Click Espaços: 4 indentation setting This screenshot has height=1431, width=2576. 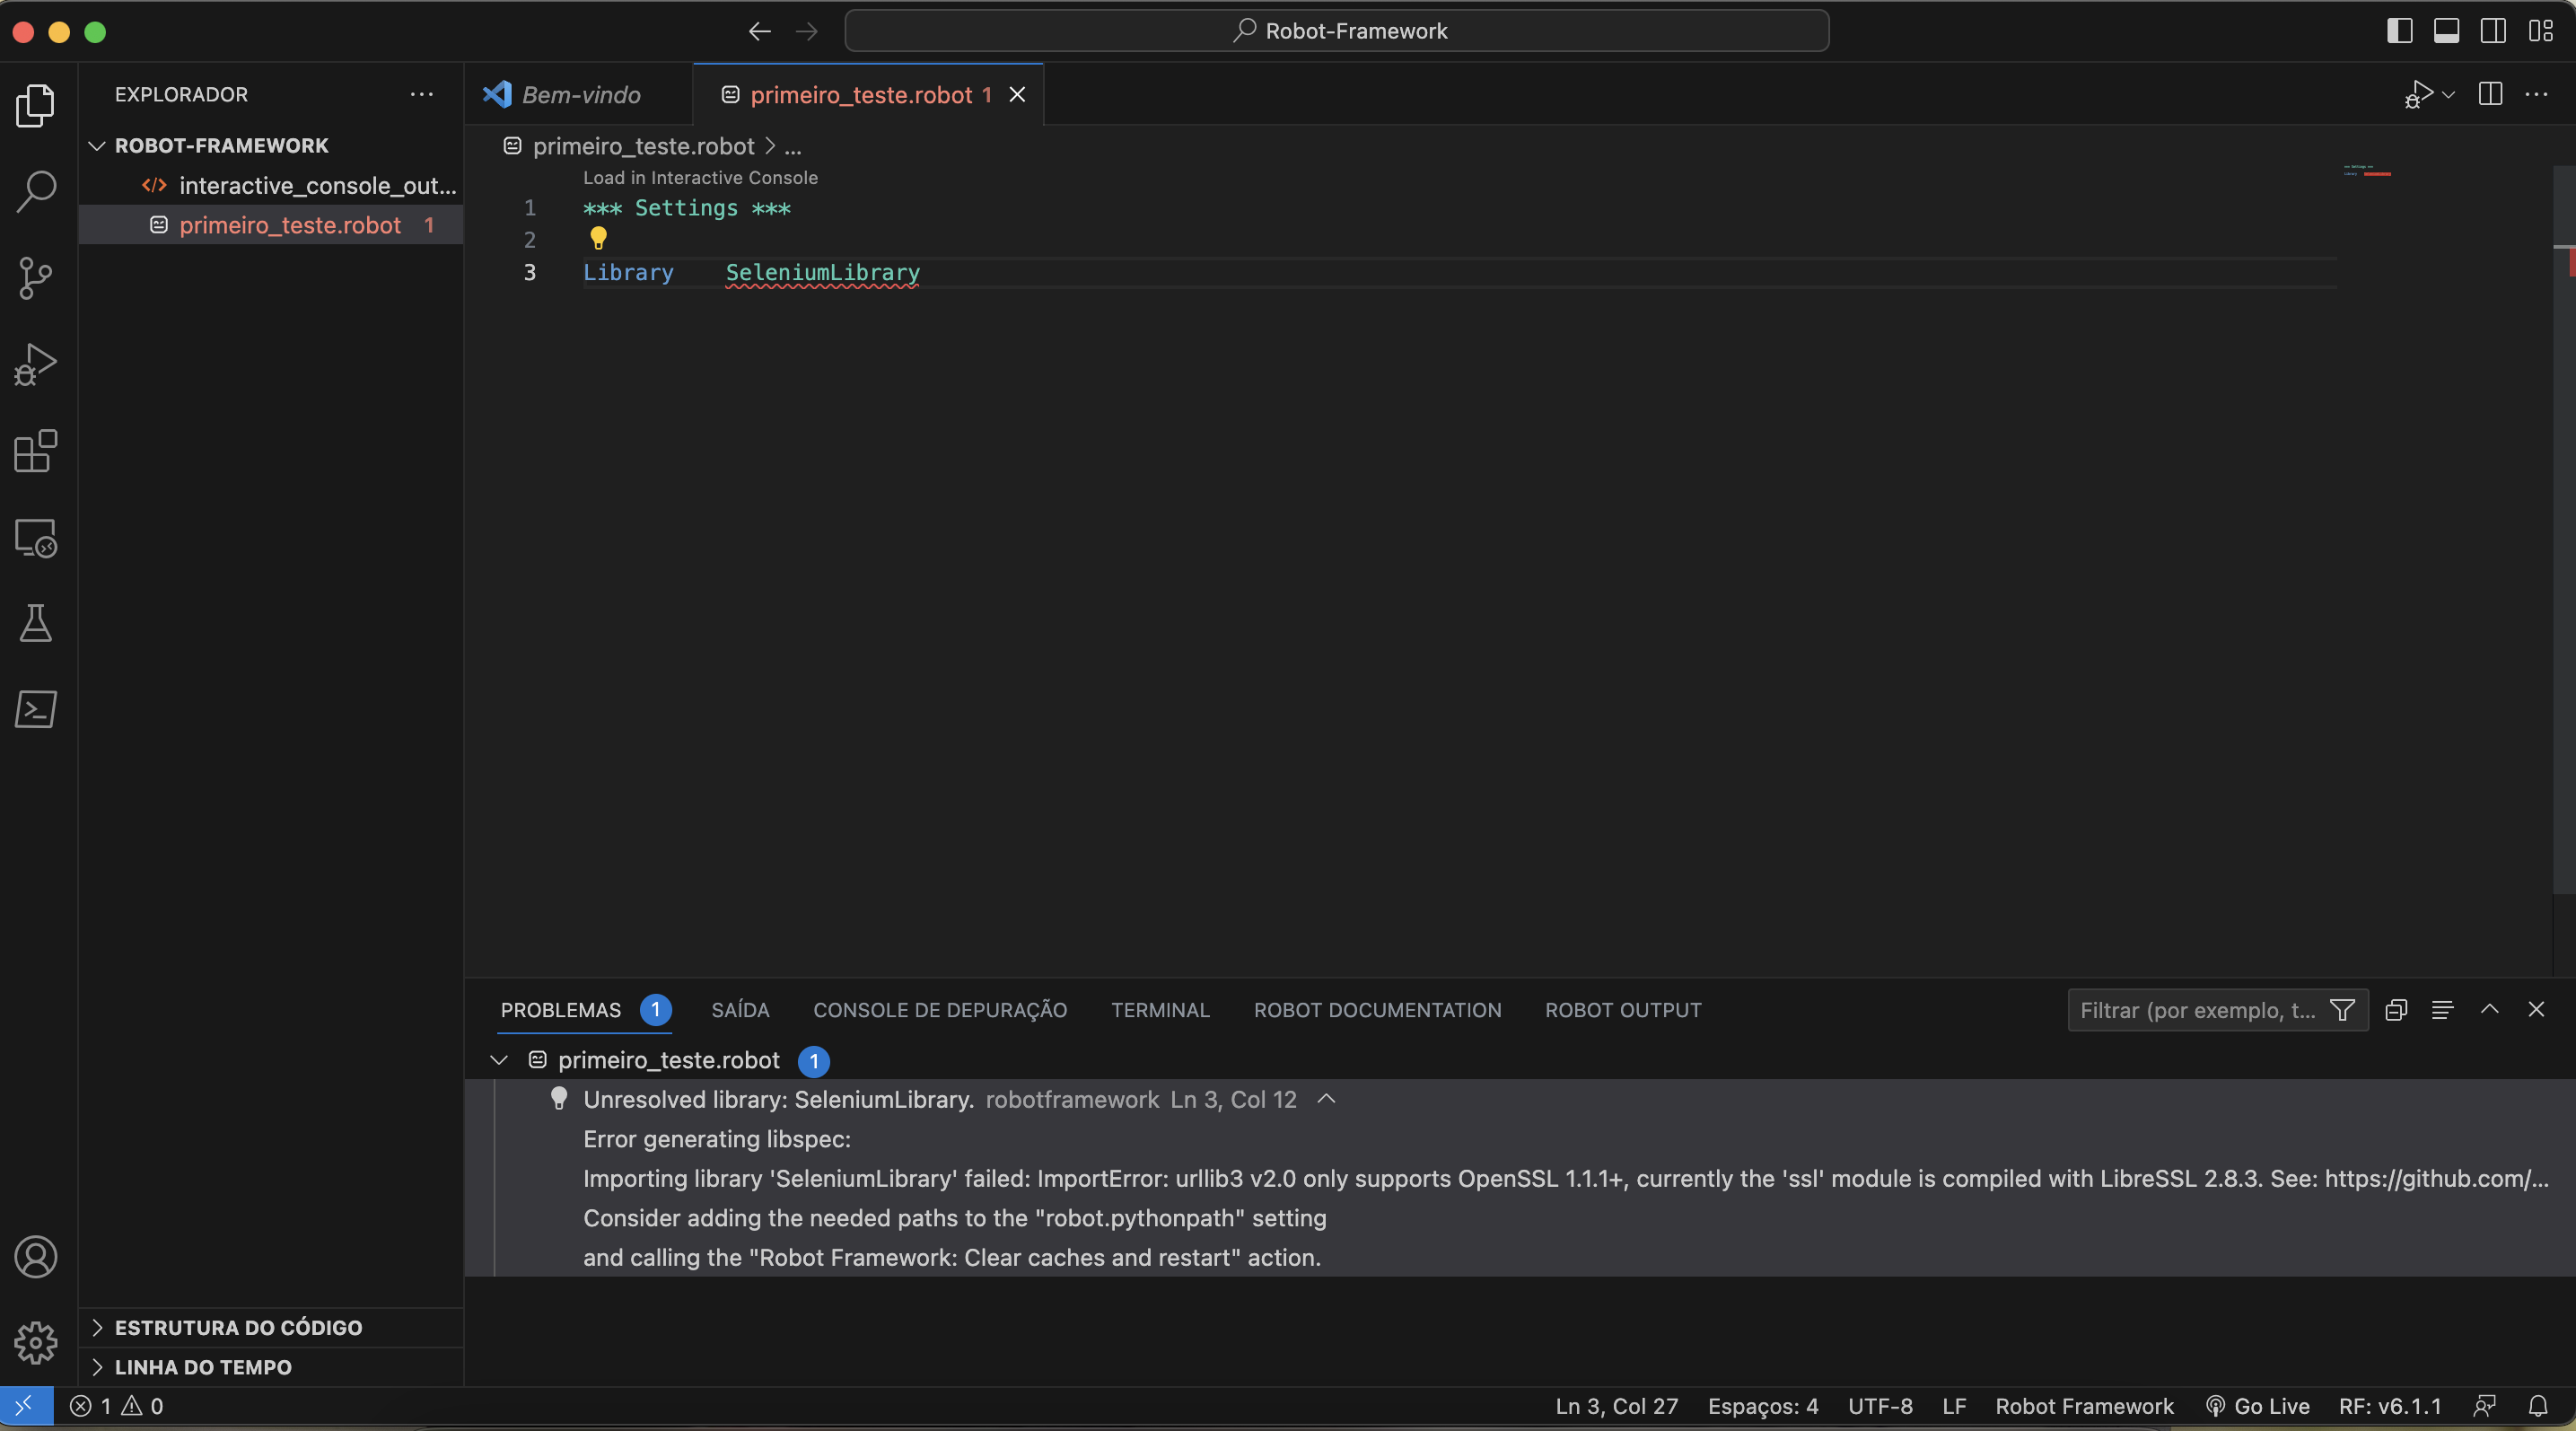tap(1762, 1406)
